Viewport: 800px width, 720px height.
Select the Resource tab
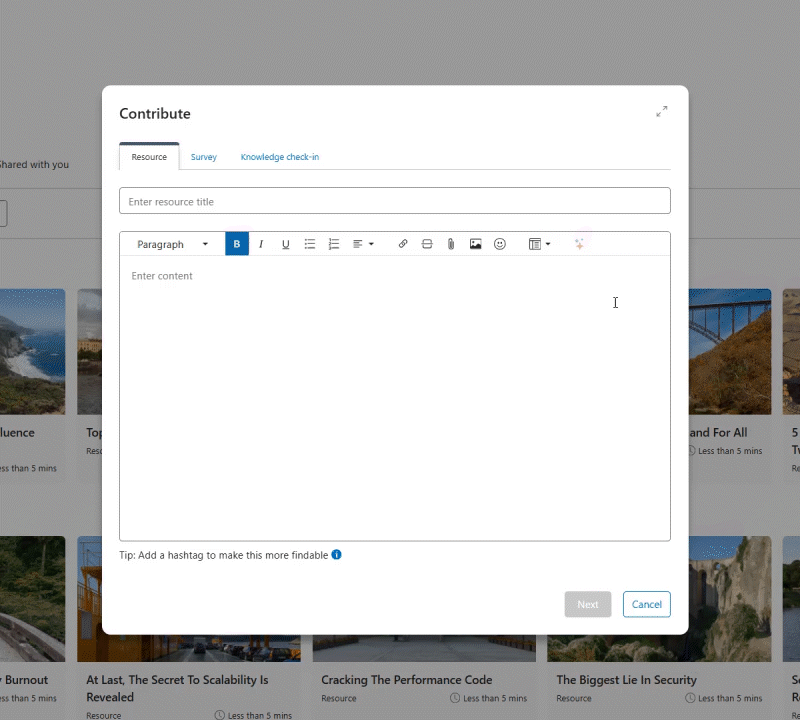[149, 157]
